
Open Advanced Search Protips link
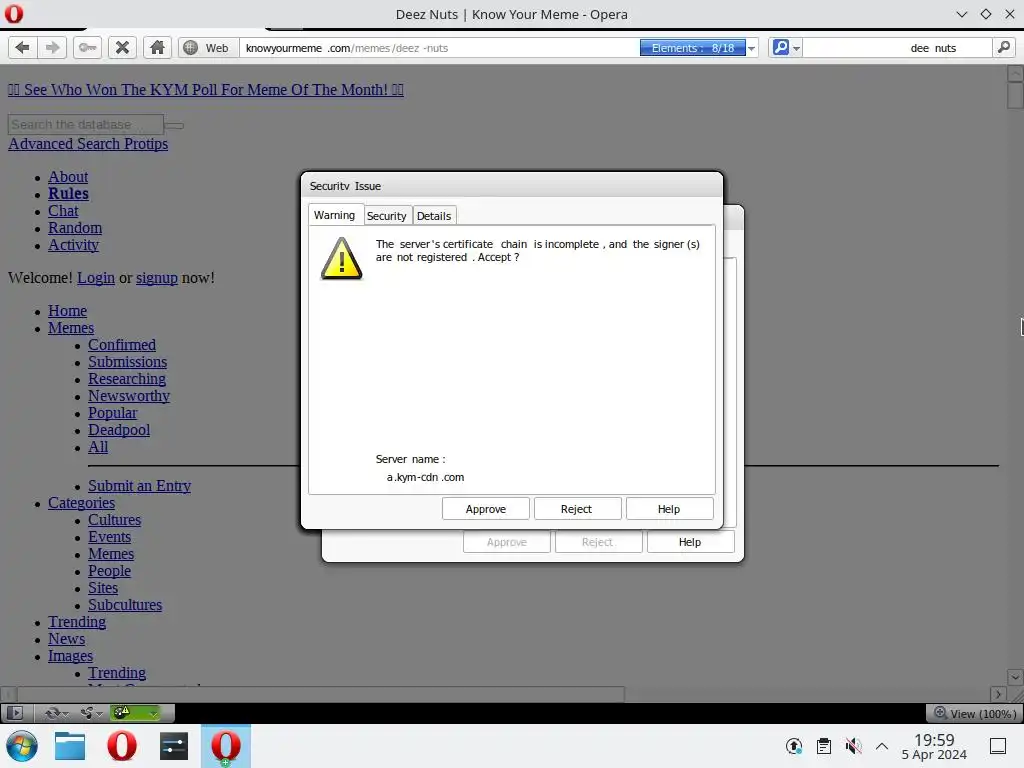tap(88, 144)
